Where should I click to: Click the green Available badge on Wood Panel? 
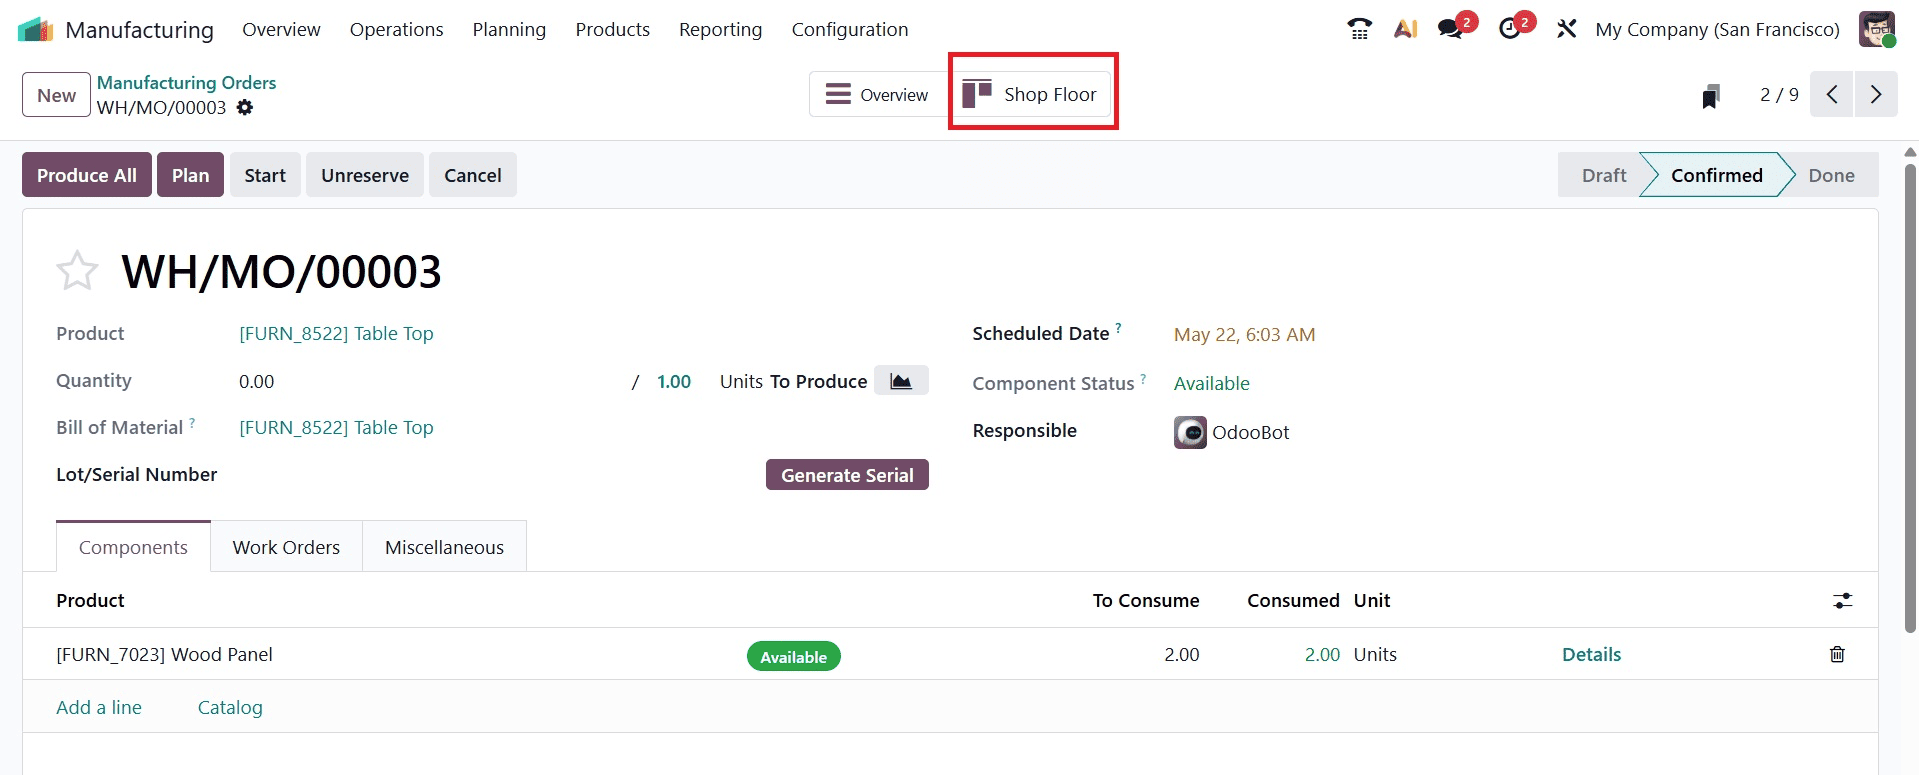[x=793, y=656]
